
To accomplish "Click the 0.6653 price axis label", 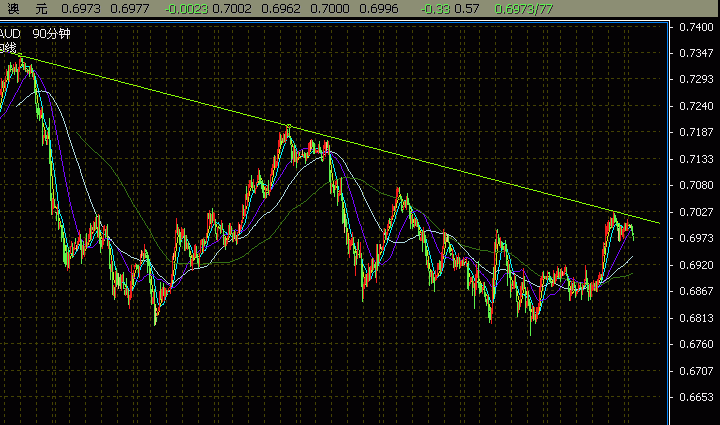I will click(696, 397).
